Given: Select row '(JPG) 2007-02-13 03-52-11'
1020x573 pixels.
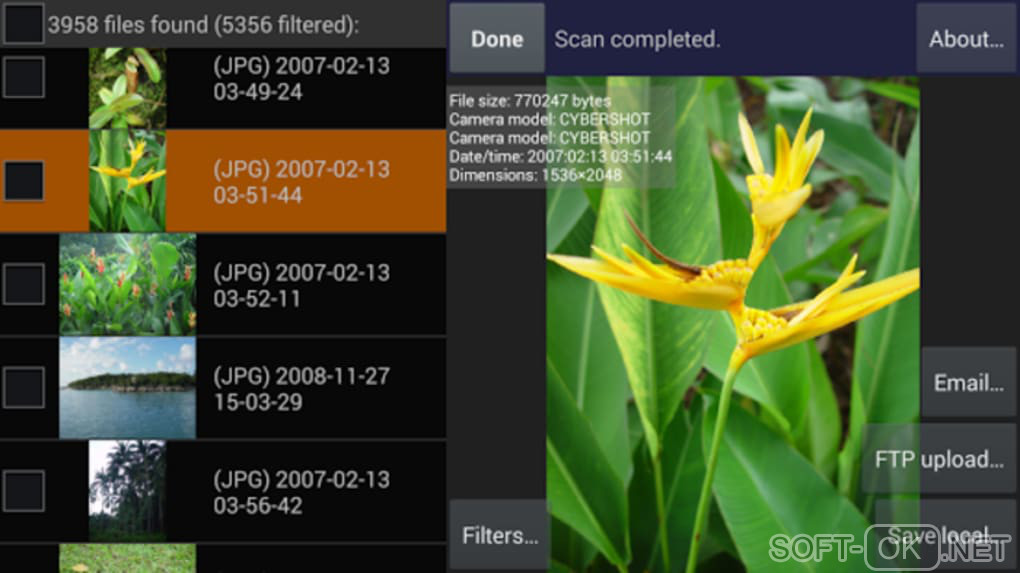Looking at the screenshot, I should coord(223,284).
